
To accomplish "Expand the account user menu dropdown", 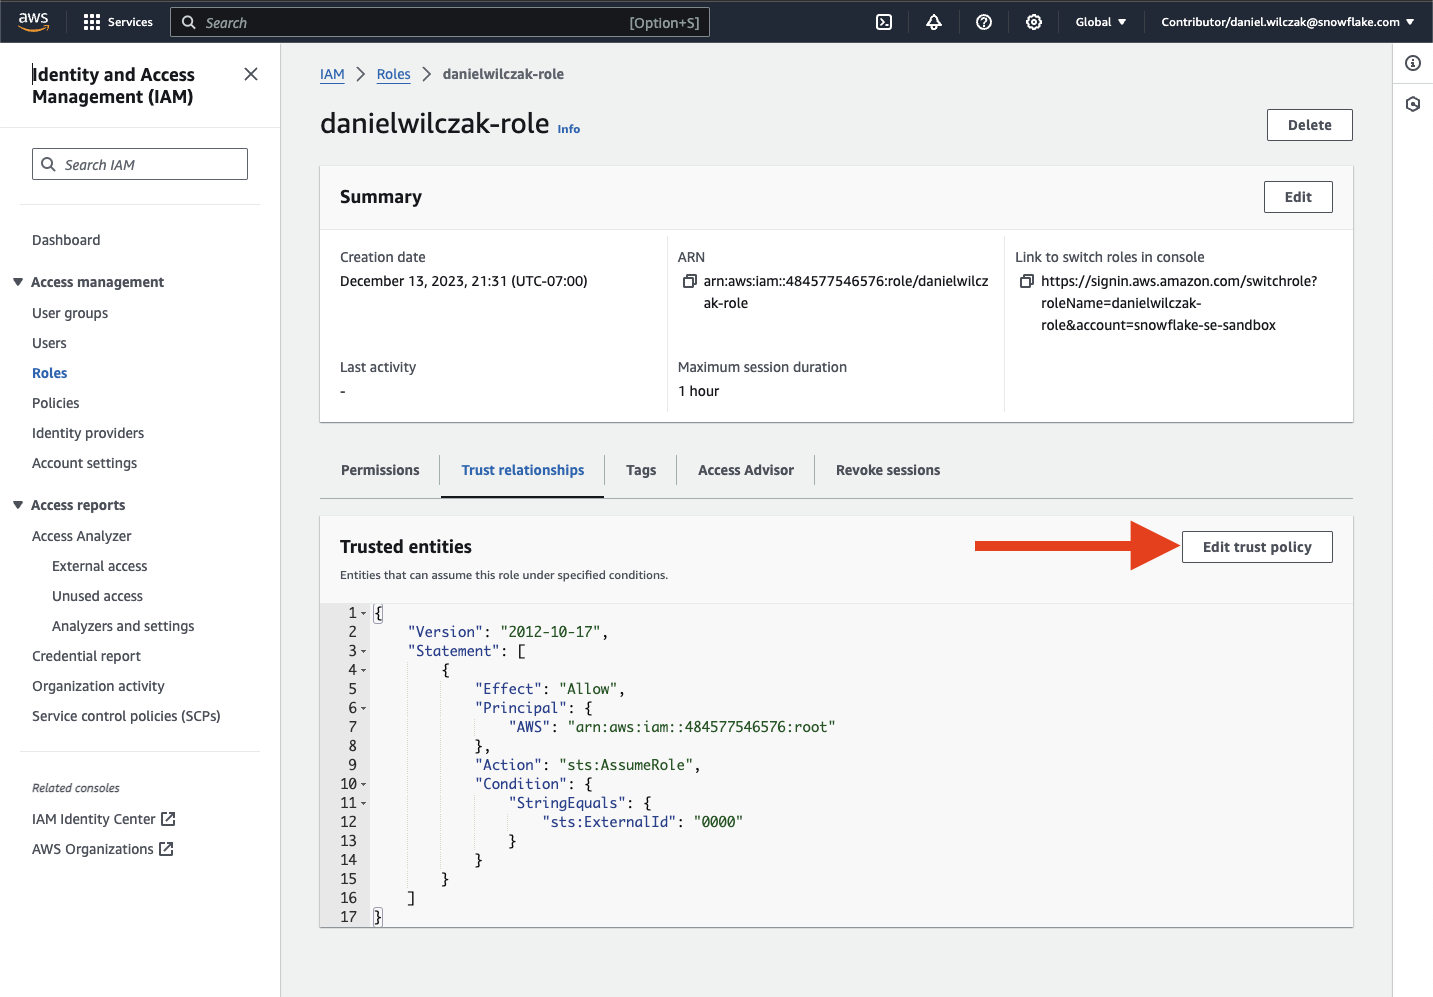I will 1287,22.
